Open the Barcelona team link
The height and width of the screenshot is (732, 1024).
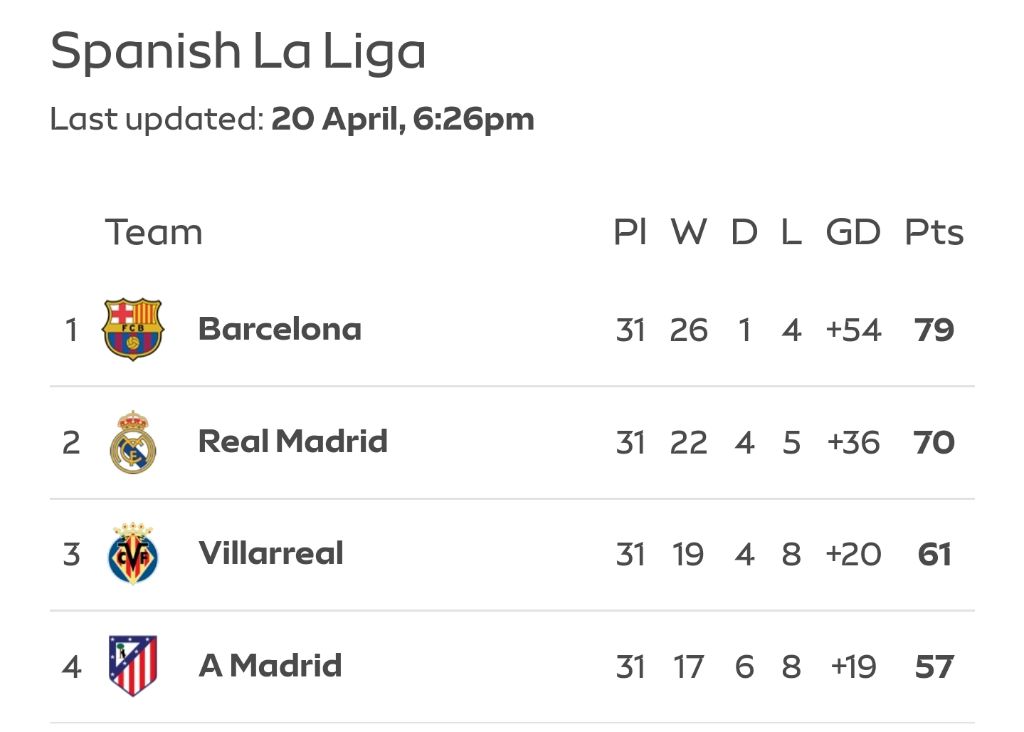coord(280,329)
